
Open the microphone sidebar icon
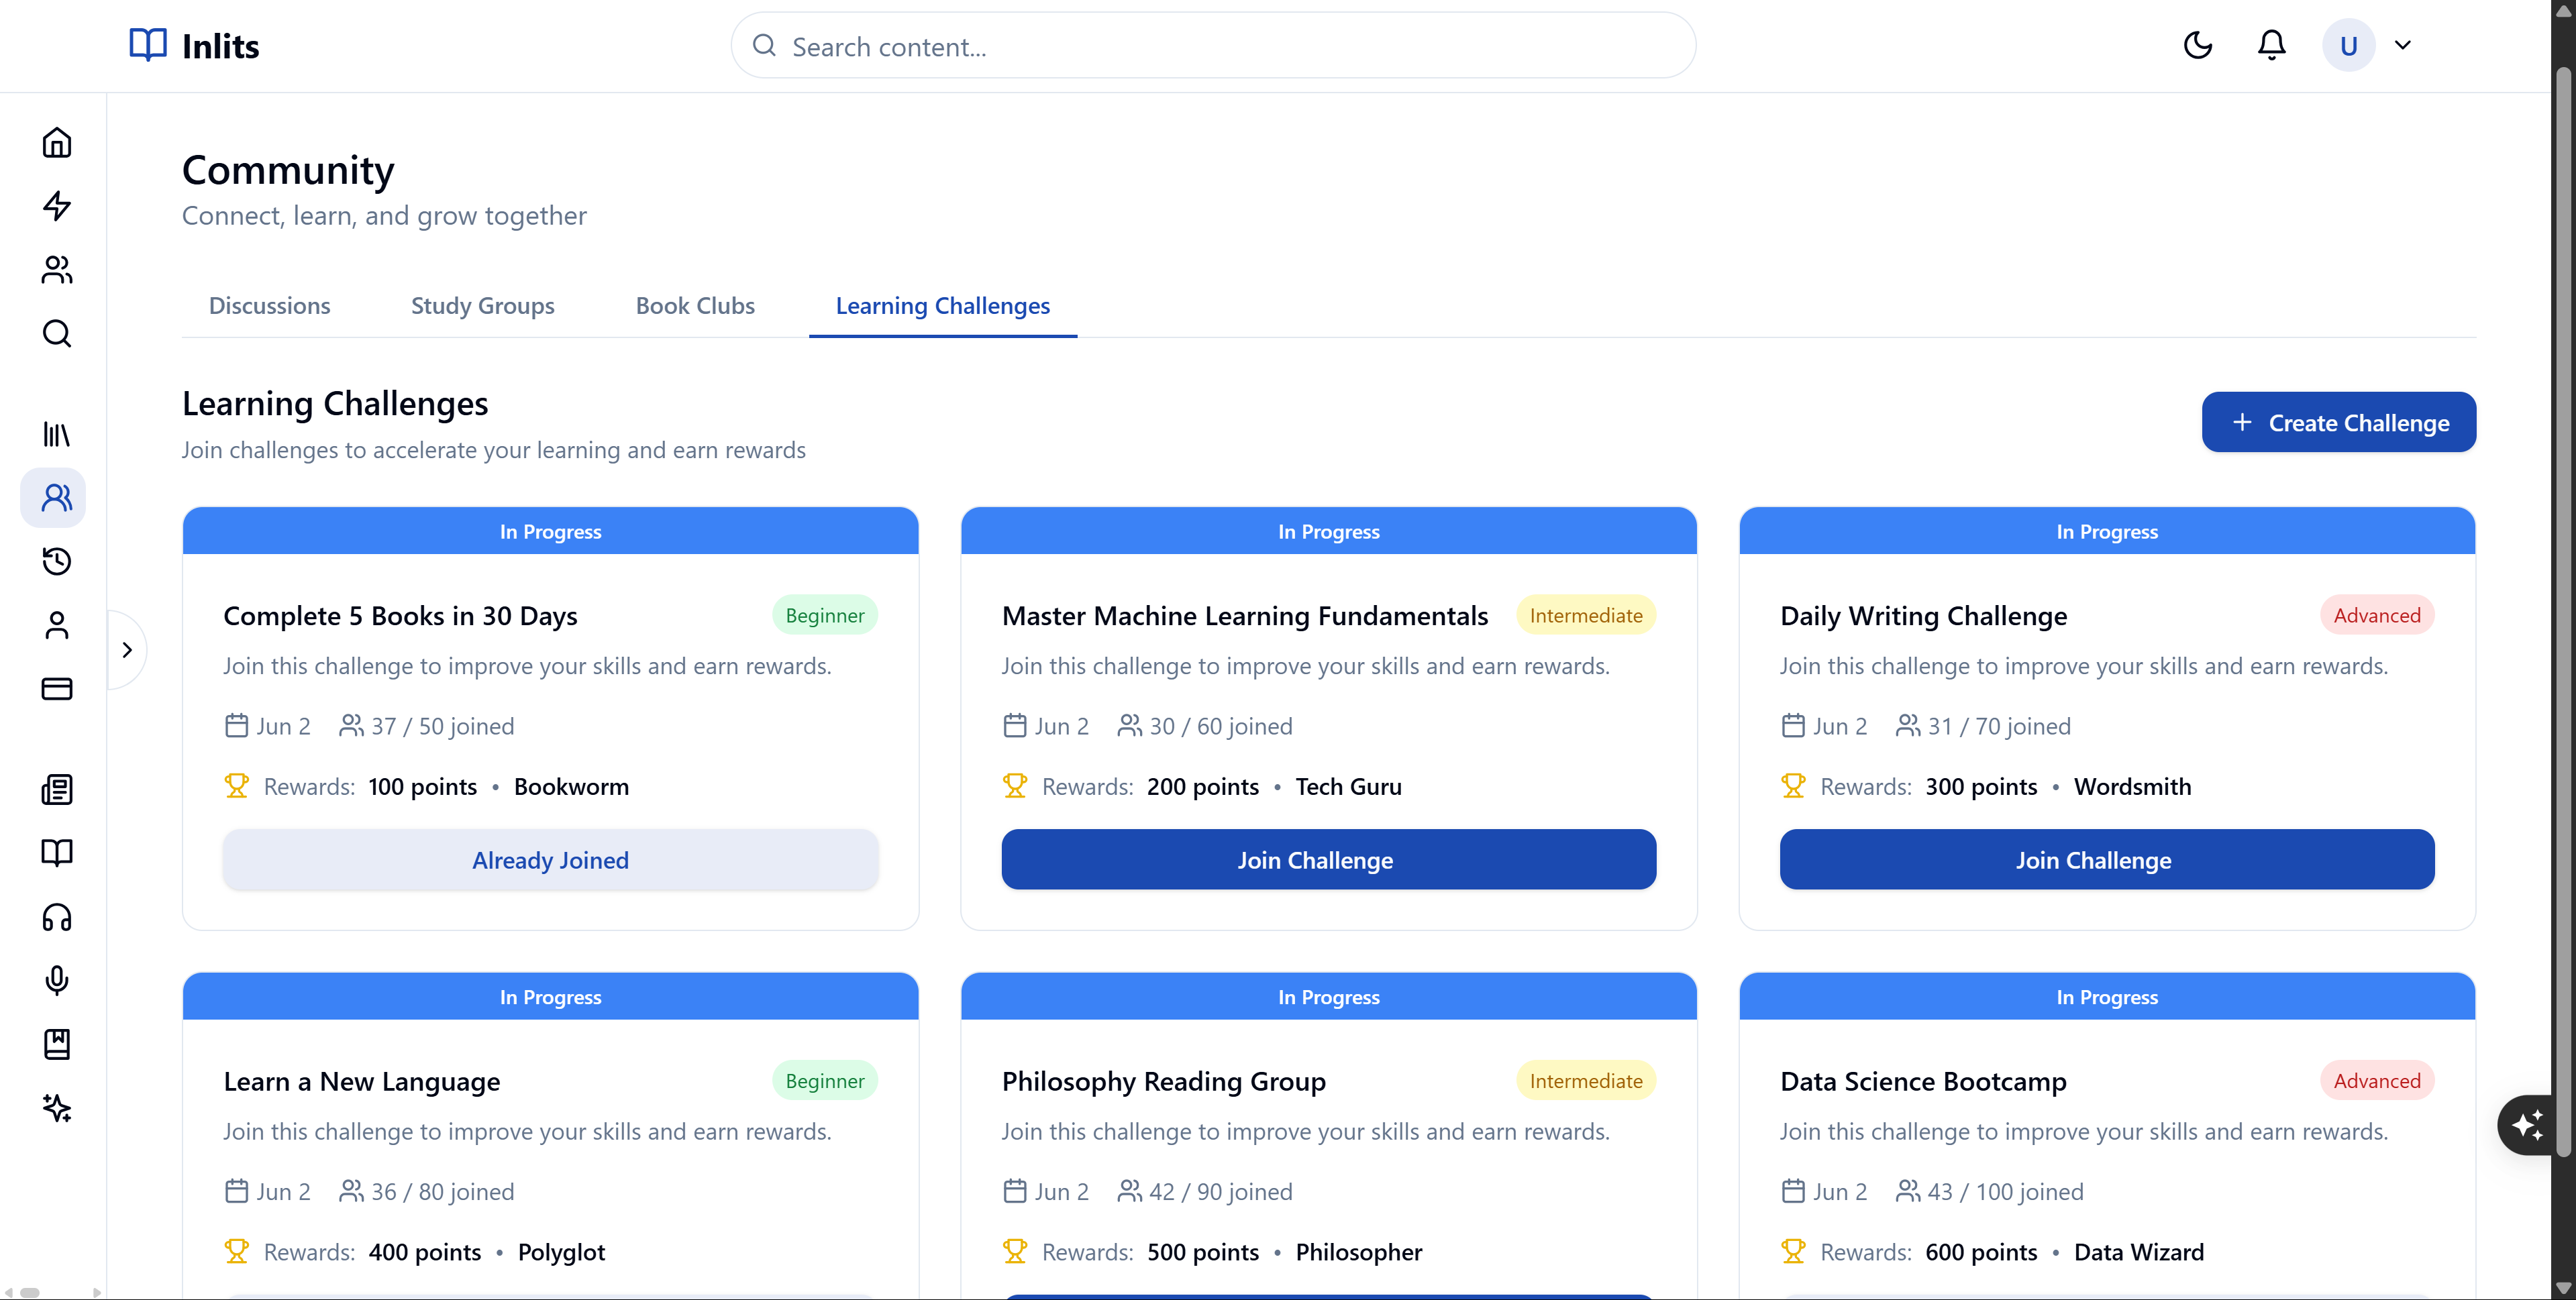pyautogui.click(x=57, y=980)
